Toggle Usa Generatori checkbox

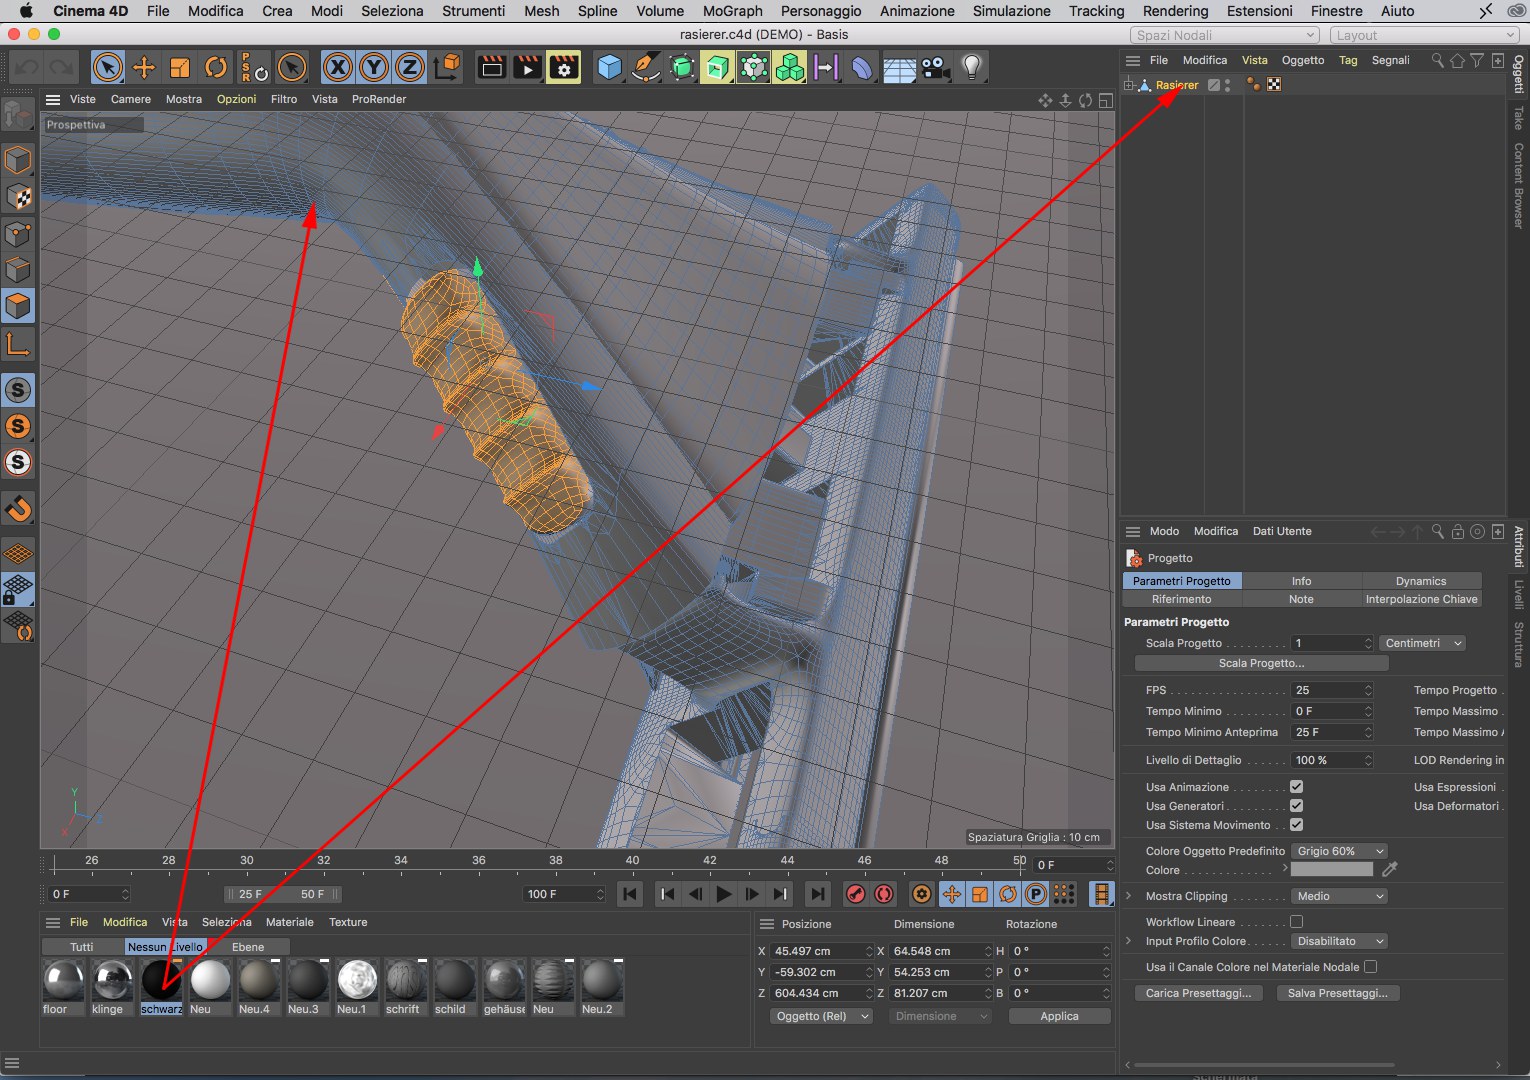1296,806
